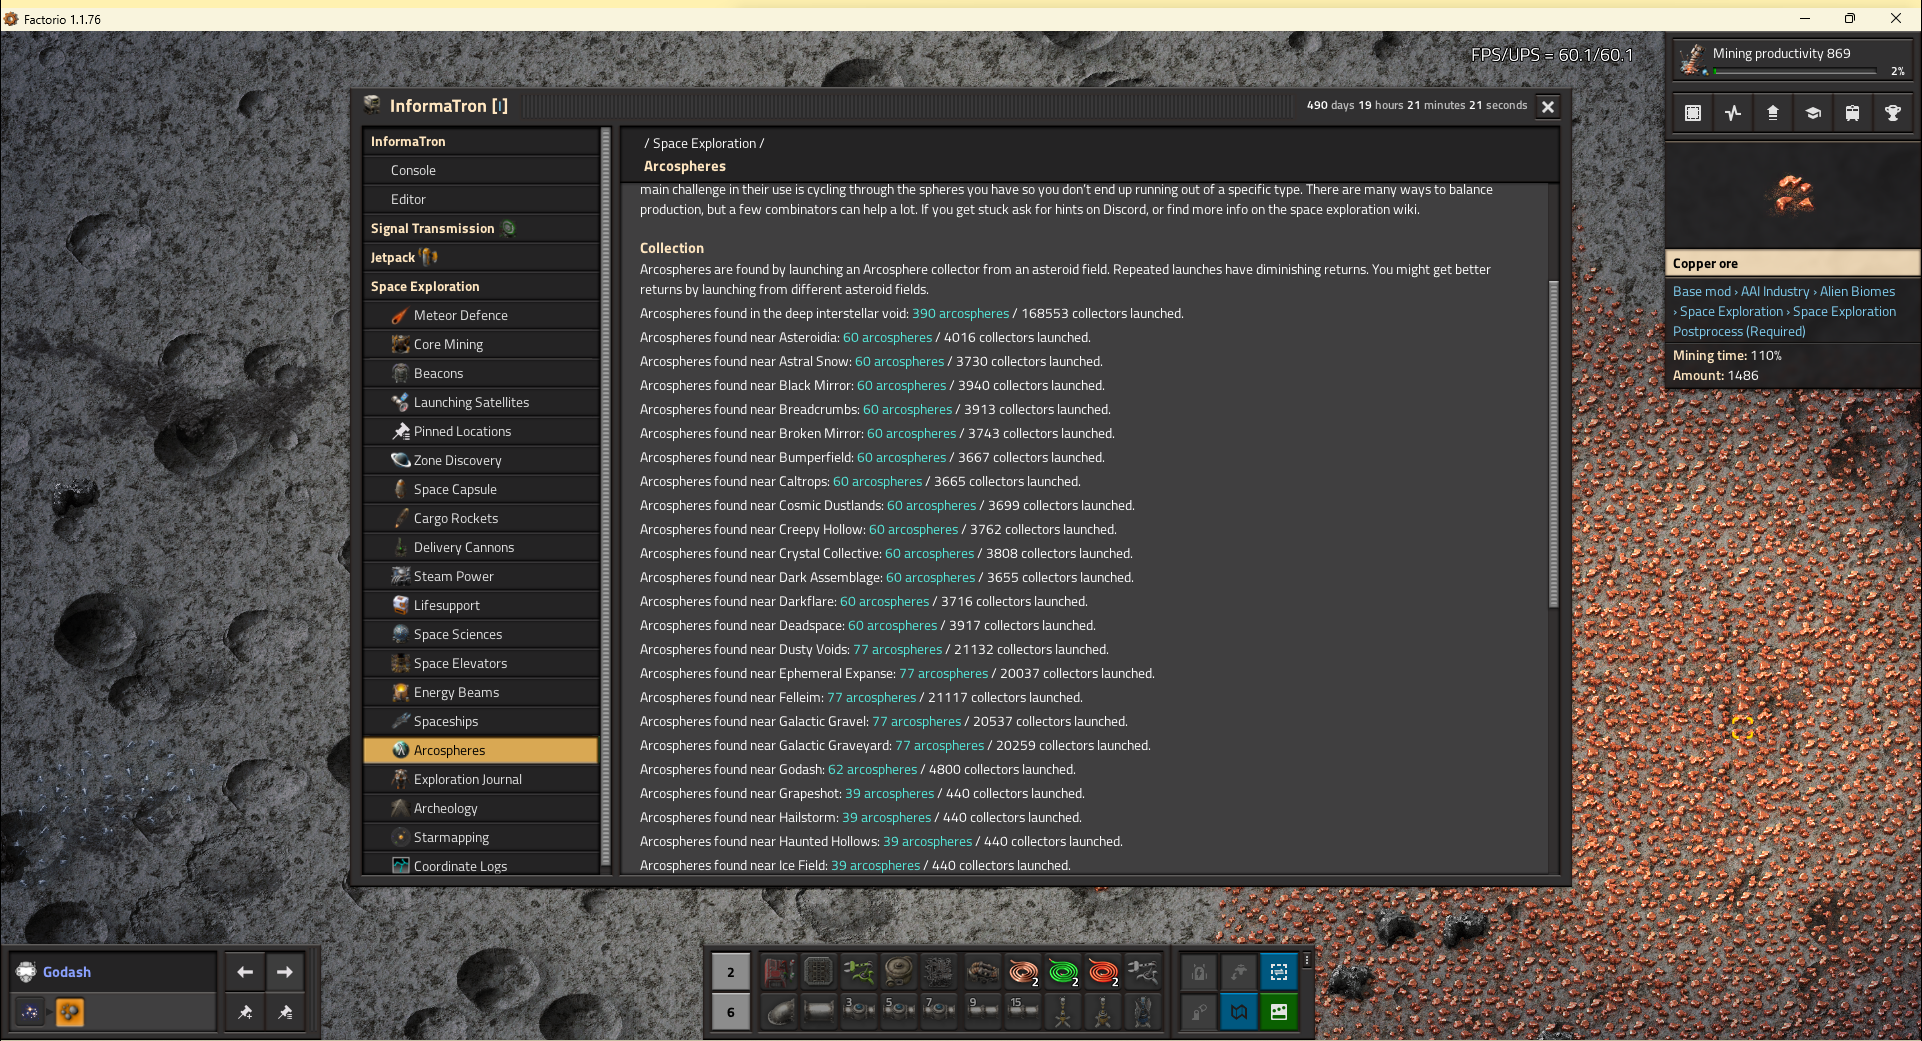This screenshot has height=1041, width=1922.
Task: Open the Steam Power page
Action: click(481, 576)
